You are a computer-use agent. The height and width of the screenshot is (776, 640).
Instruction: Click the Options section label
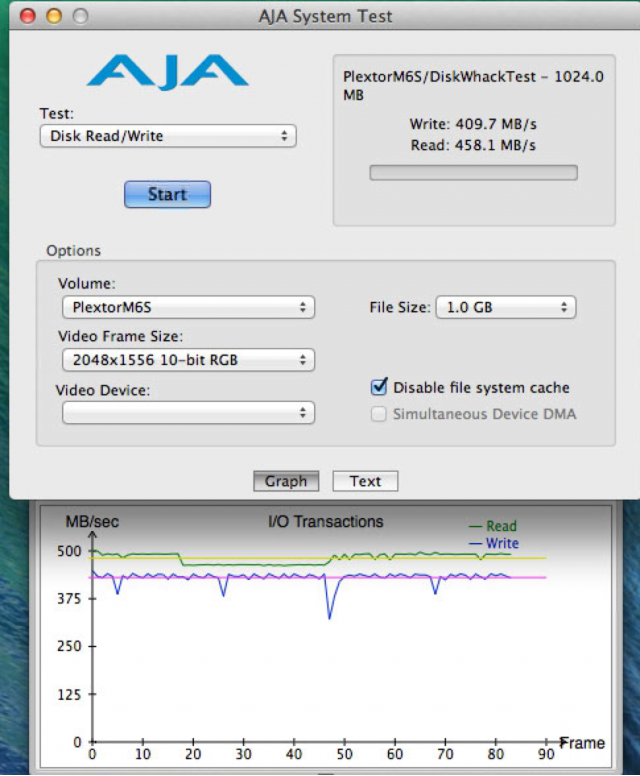click(x=73, y=250)
